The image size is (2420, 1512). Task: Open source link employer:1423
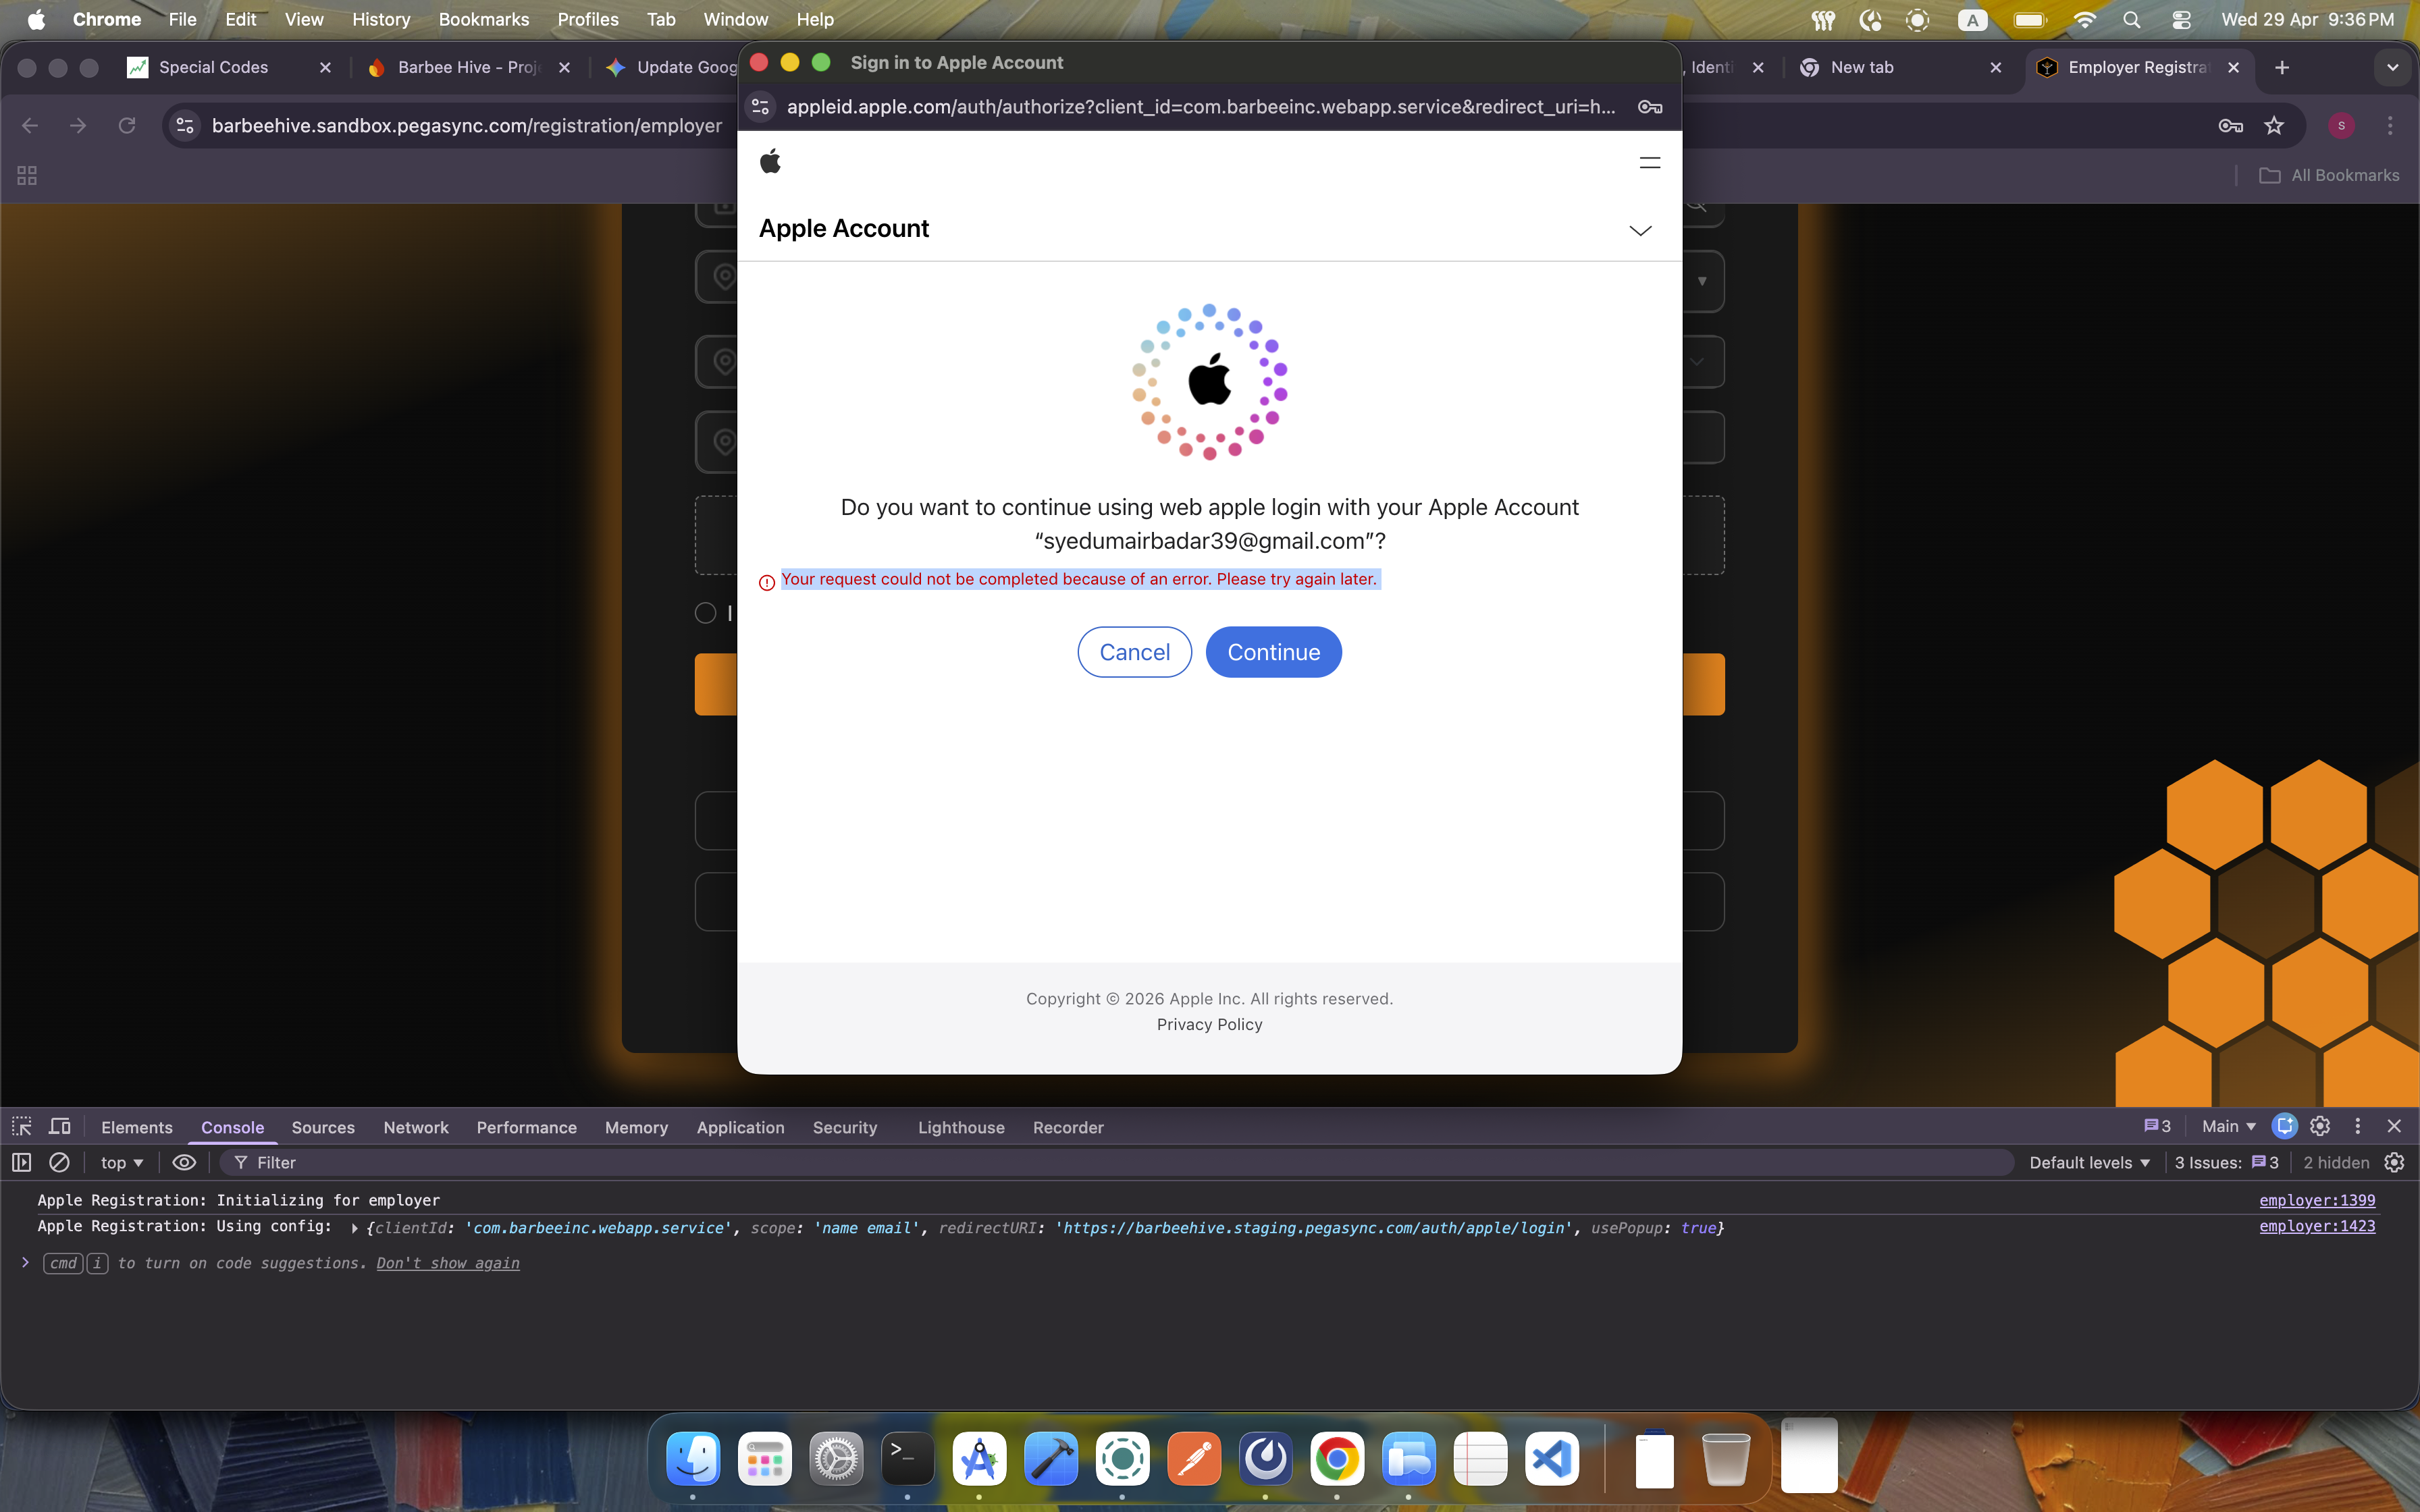[2317, 1226]
